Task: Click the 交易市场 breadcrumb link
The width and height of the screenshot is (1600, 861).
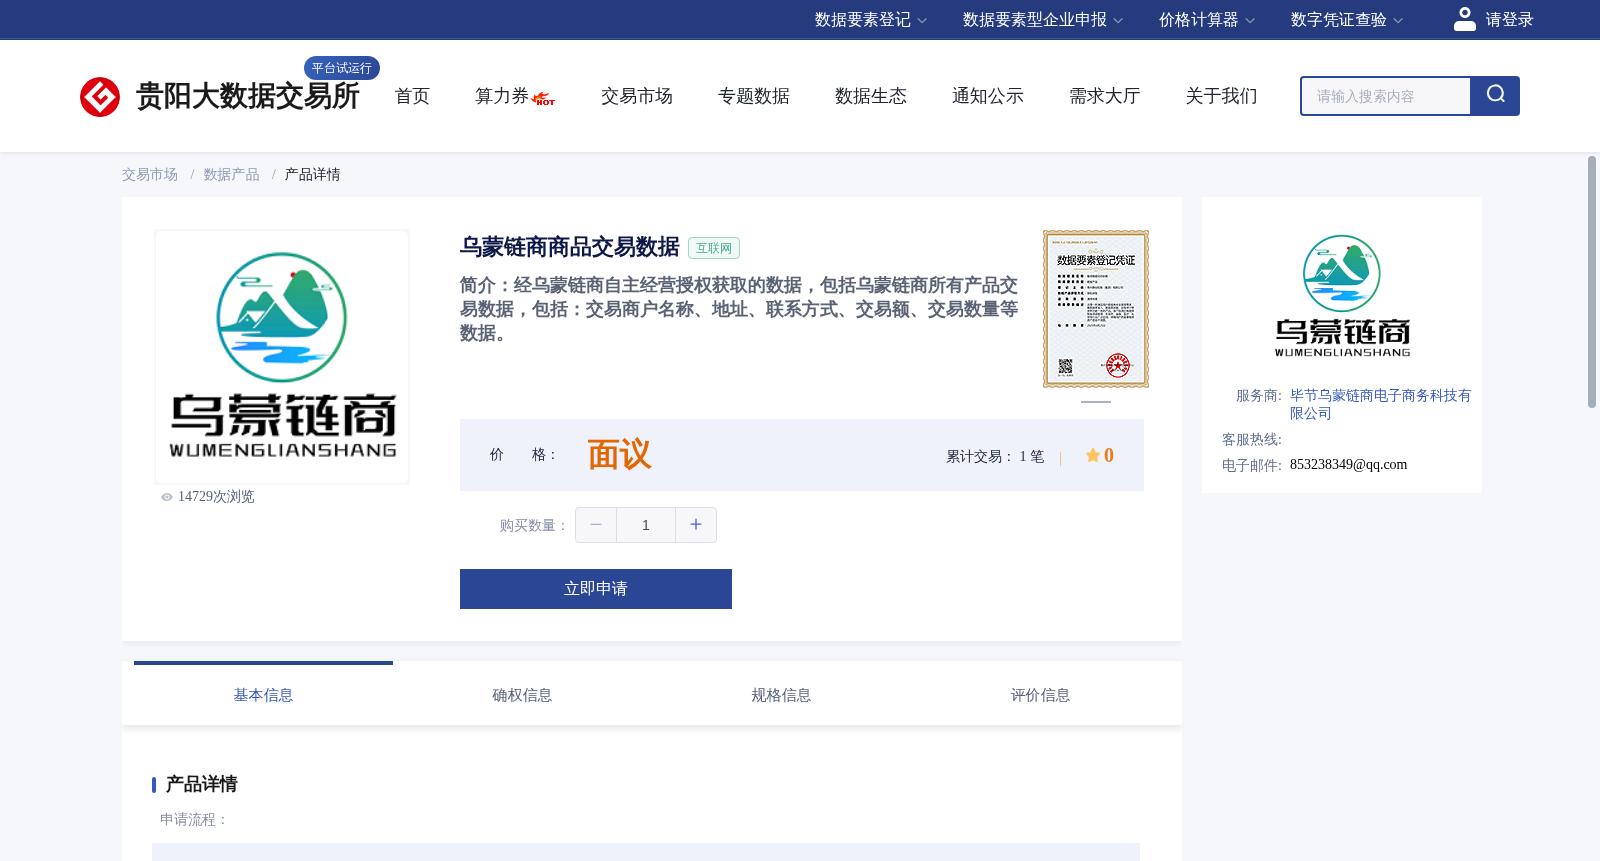Action: [x=150, y=175]
